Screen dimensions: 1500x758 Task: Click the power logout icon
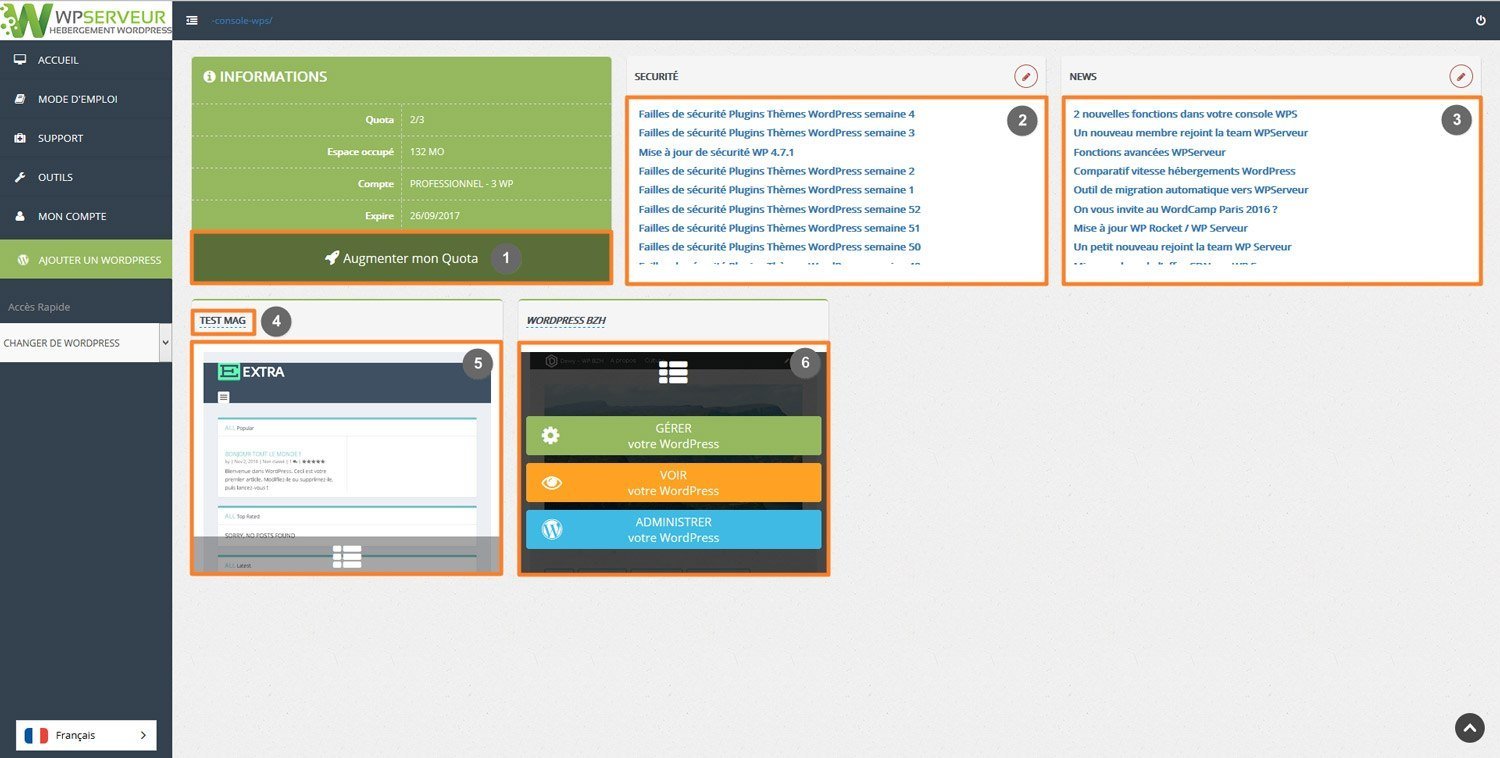point(1481,21)
